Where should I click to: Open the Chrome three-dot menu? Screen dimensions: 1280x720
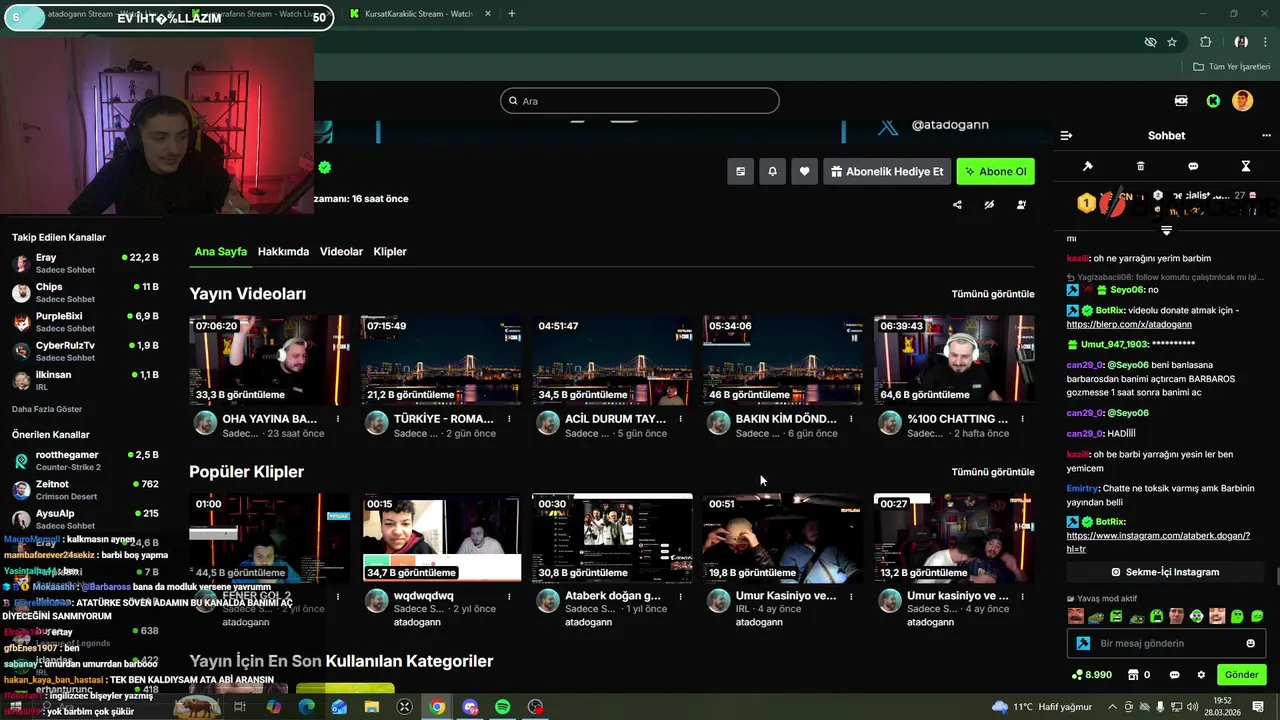point(1266,42)
